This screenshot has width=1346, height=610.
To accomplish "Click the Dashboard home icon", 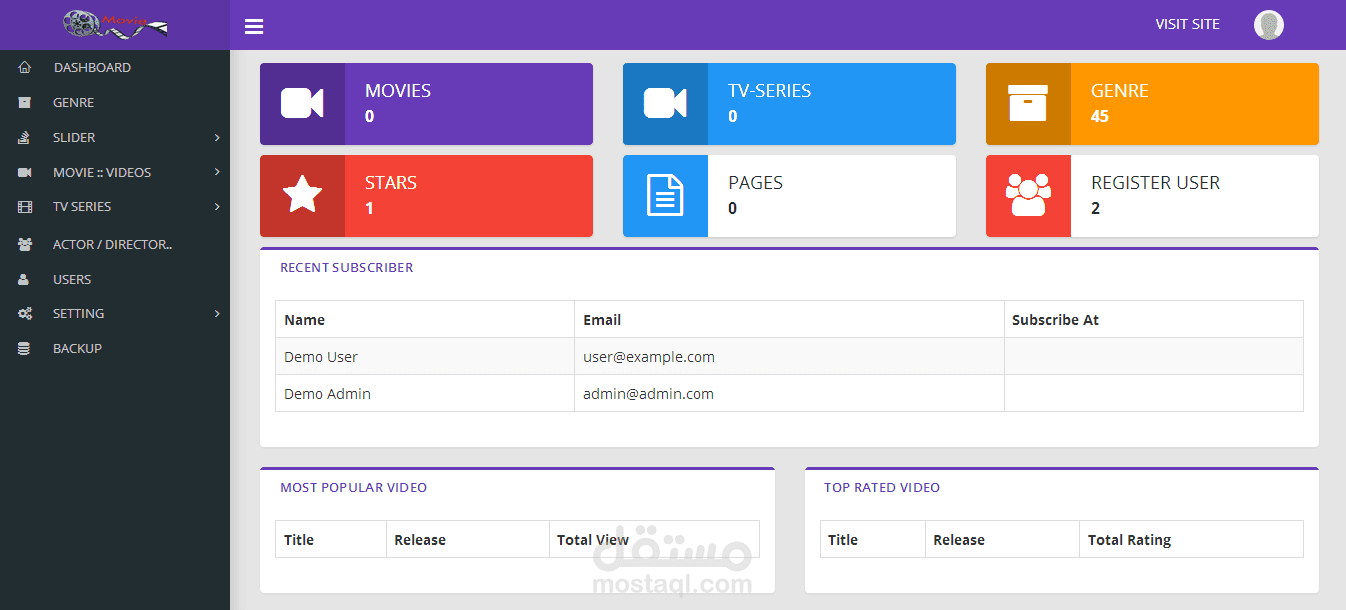I will [25, 67].
